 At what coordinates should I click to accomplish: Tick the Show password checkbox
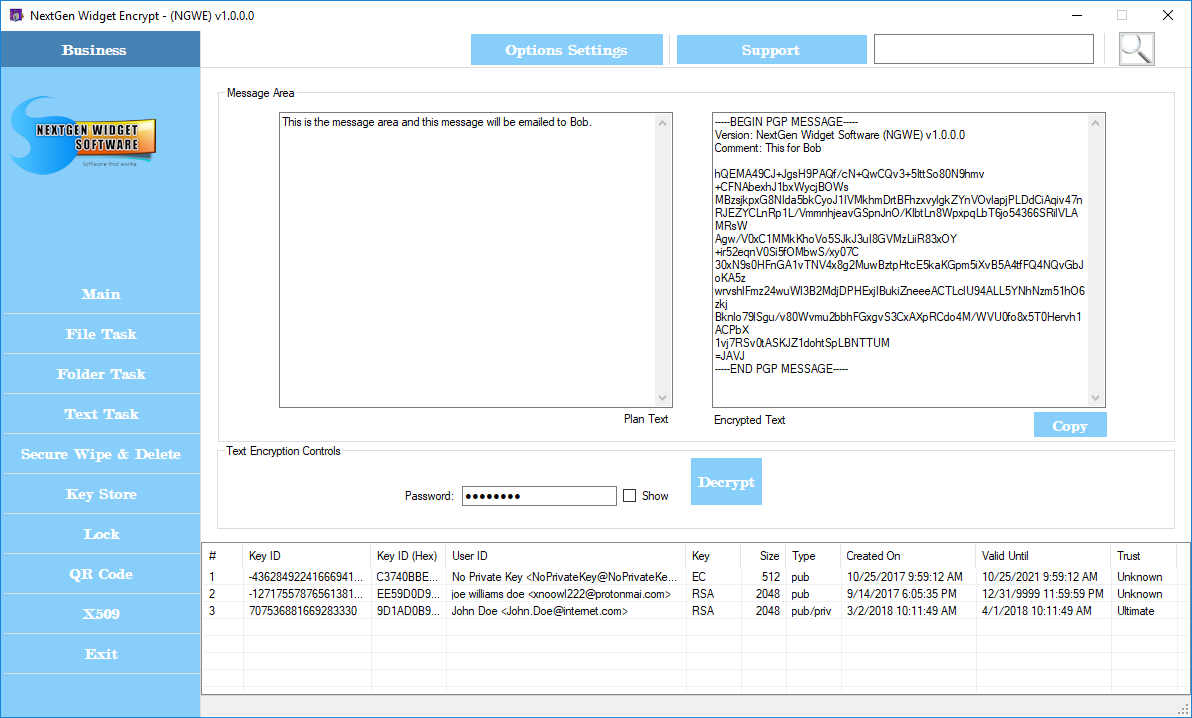click(629, 496)
